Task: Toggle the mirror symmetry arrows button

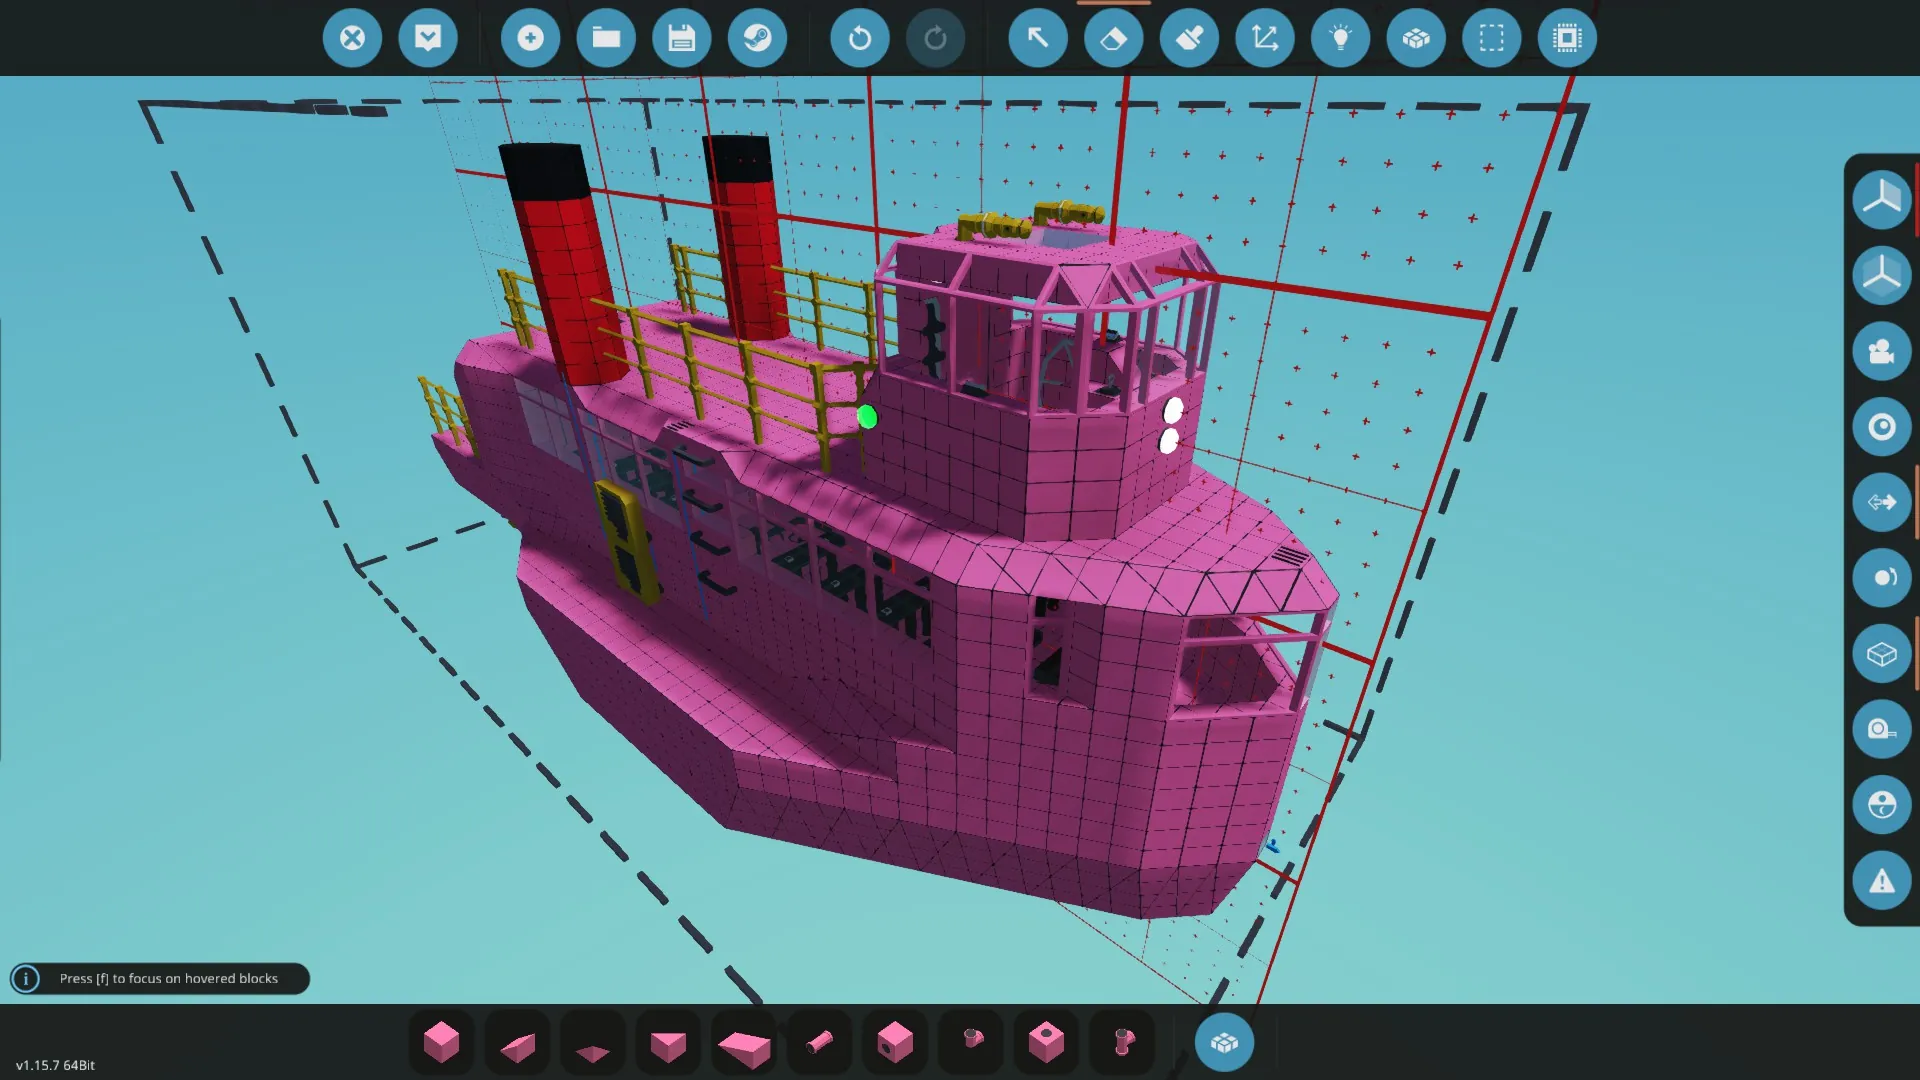Action: [x=1881, y=502]
